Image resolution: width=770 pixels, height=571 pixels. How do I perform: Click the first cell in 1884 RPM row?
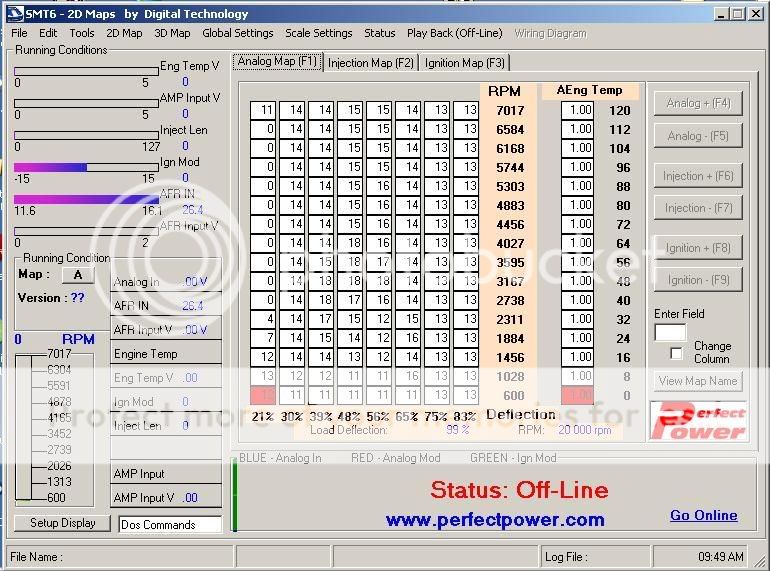pyautogui.click(x=263, y=338)
